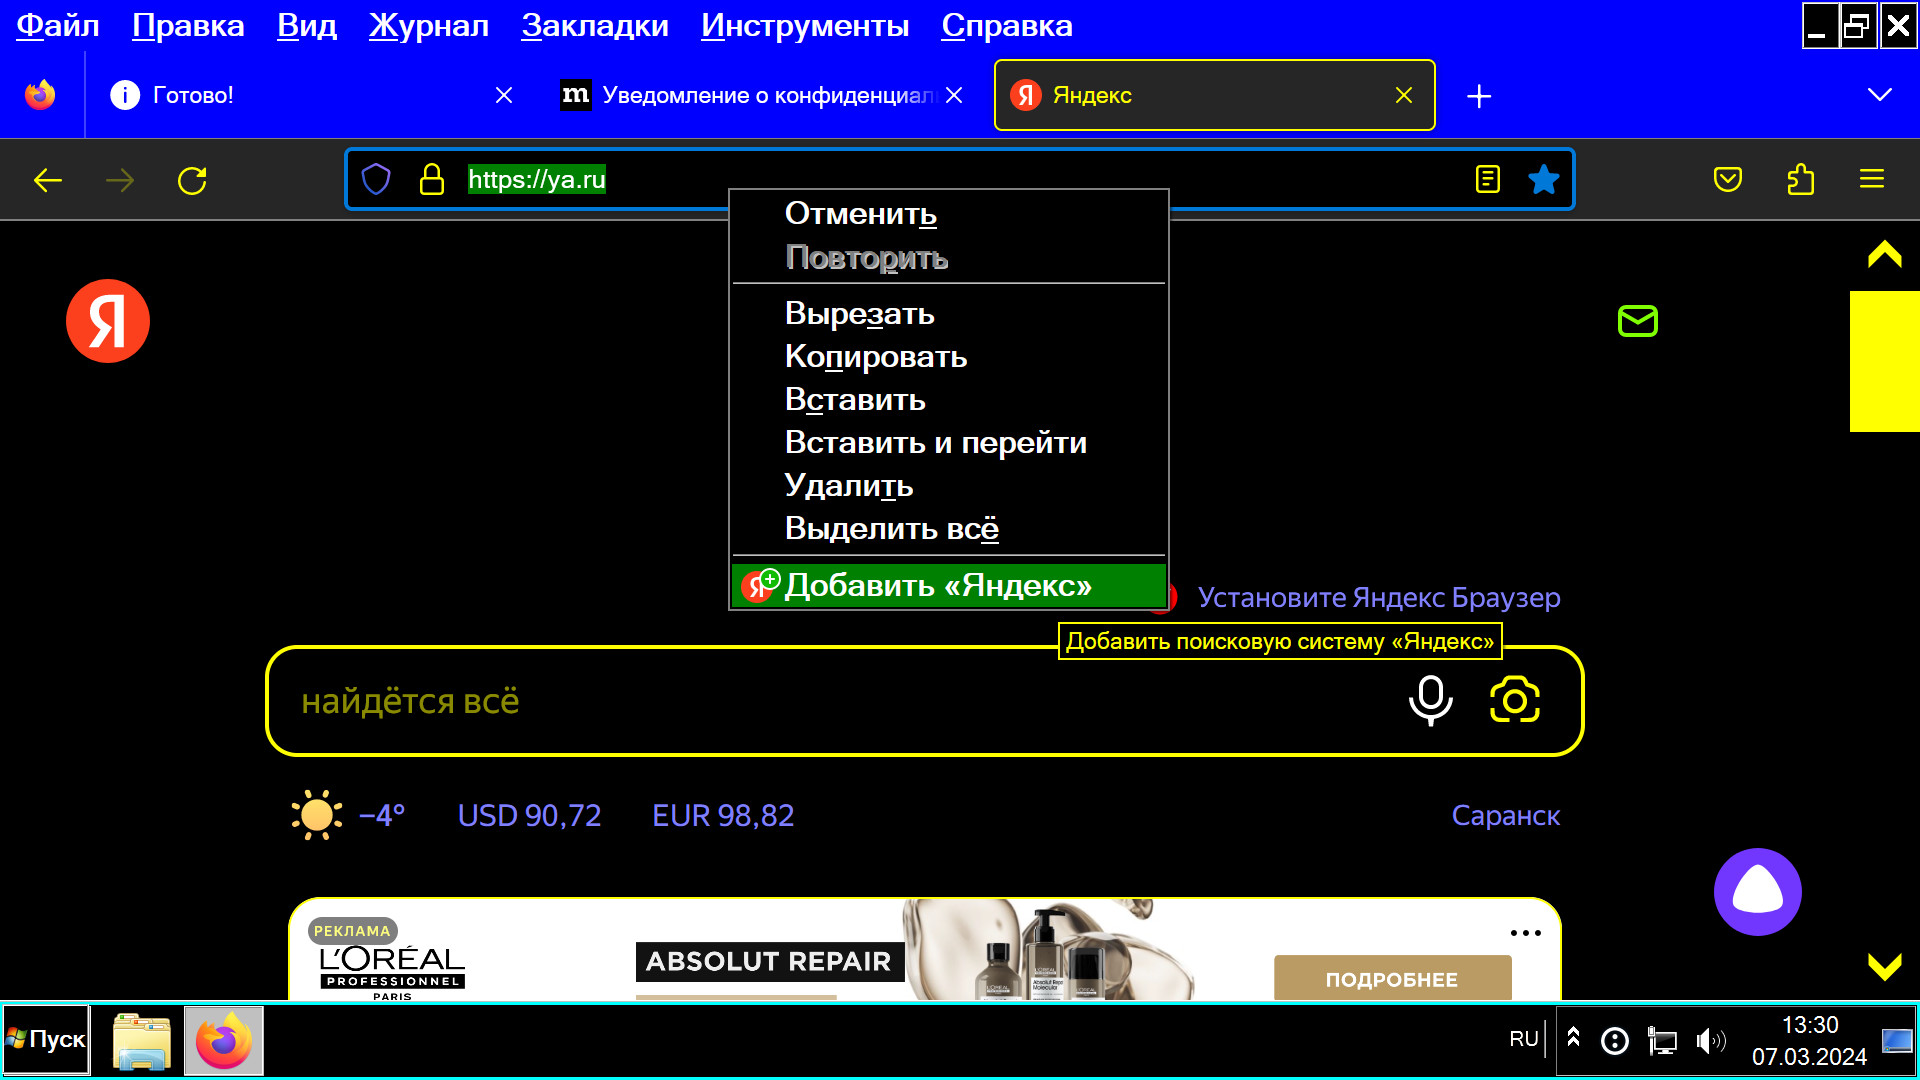Image resolution: width=1920 pixels, height=1080 pixels.
Task: Open the Yandex mail envelope icon
Action: click(1638, 321)
